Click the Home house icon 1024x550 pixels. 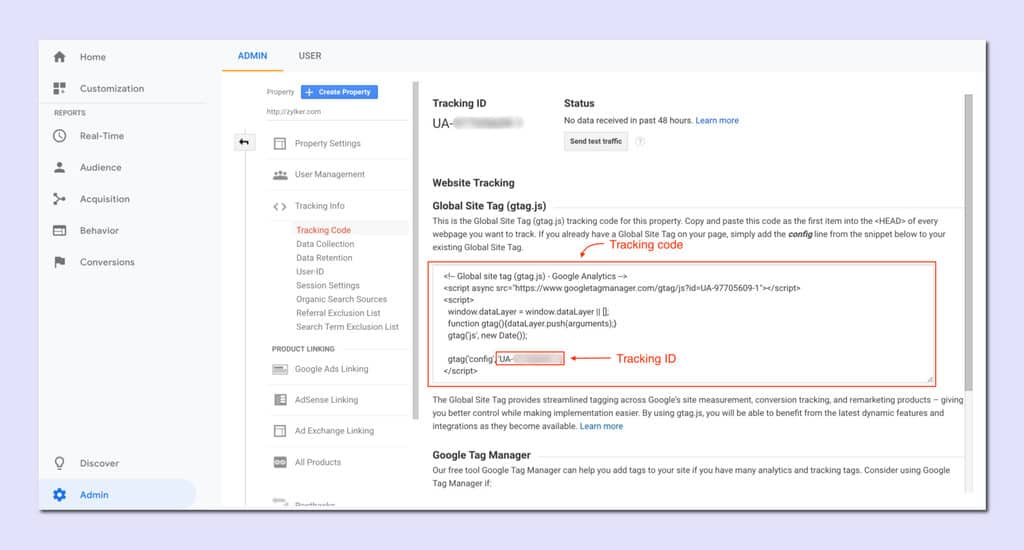tap(59, 57)
